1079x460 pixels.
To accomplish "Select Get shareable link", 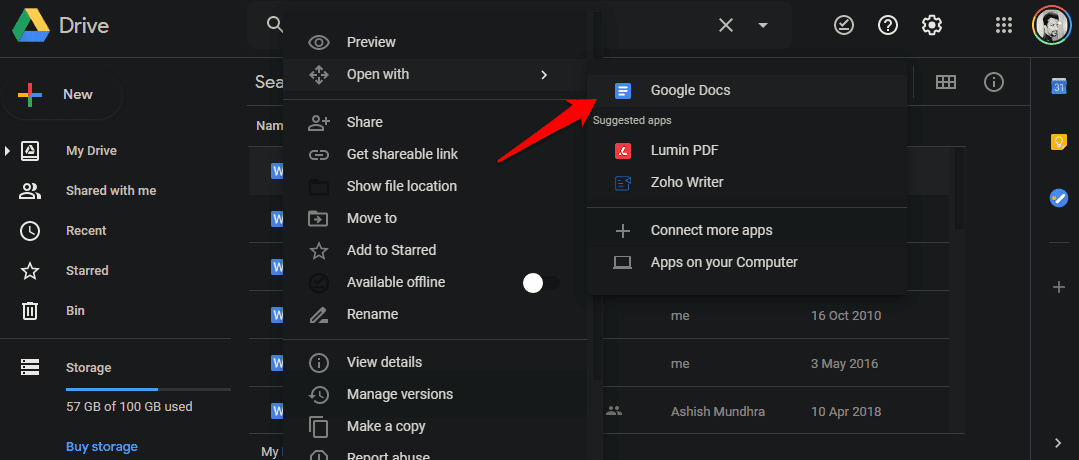I will coord(435,154).
